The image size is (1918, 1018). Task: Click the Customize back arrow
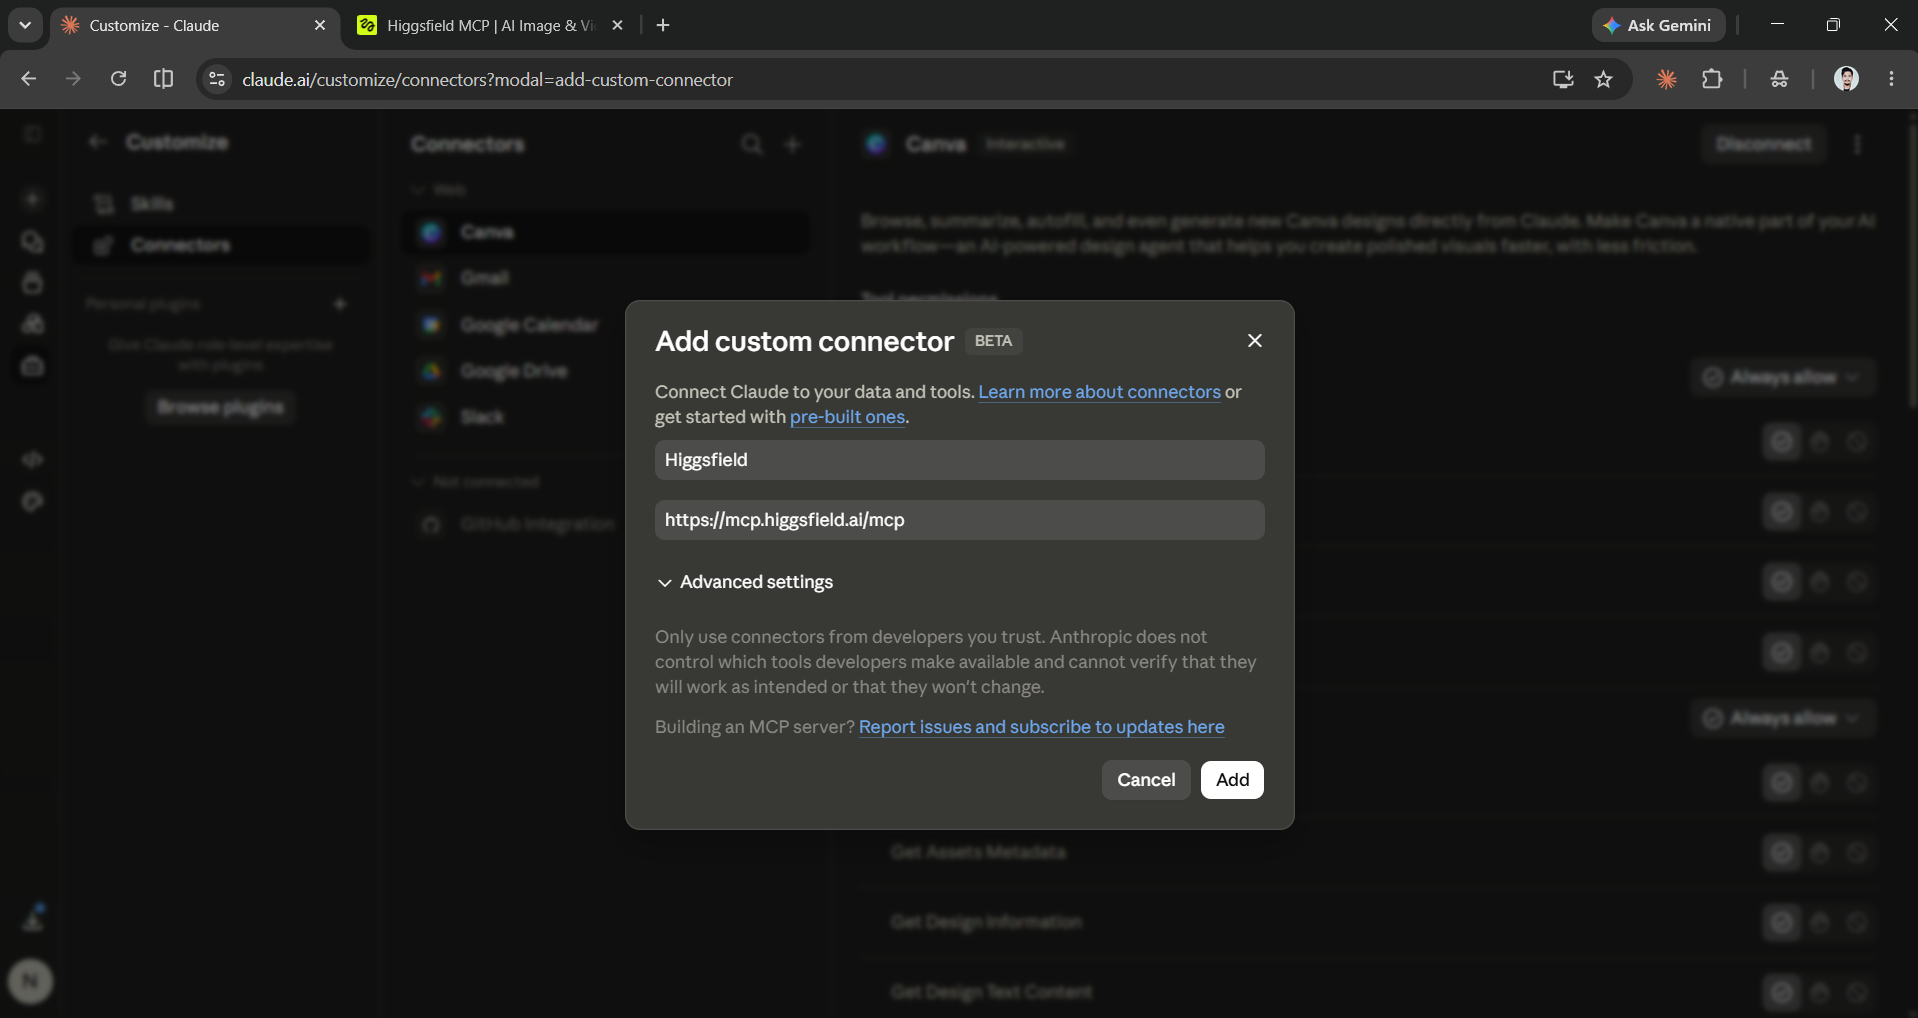(97, 142)
